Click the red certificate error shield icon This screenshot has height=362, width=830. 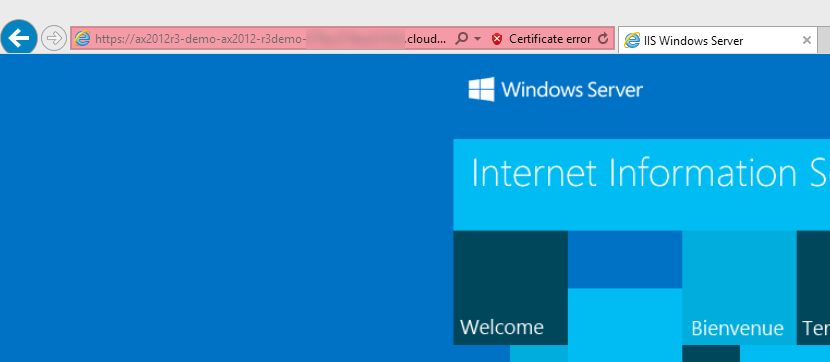tap(497, 39)
